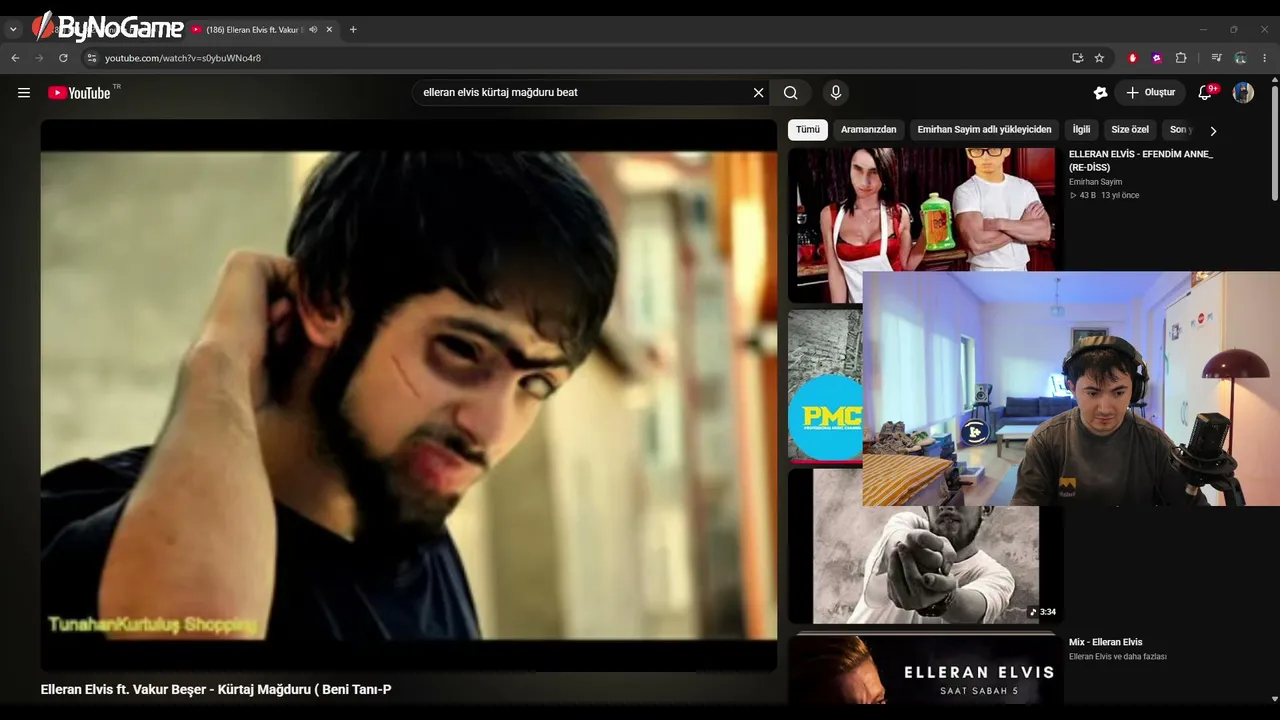Visit Emirhan Sayim channel link
This screenshot has height=720, width=1280.
tap(1095, 182)
